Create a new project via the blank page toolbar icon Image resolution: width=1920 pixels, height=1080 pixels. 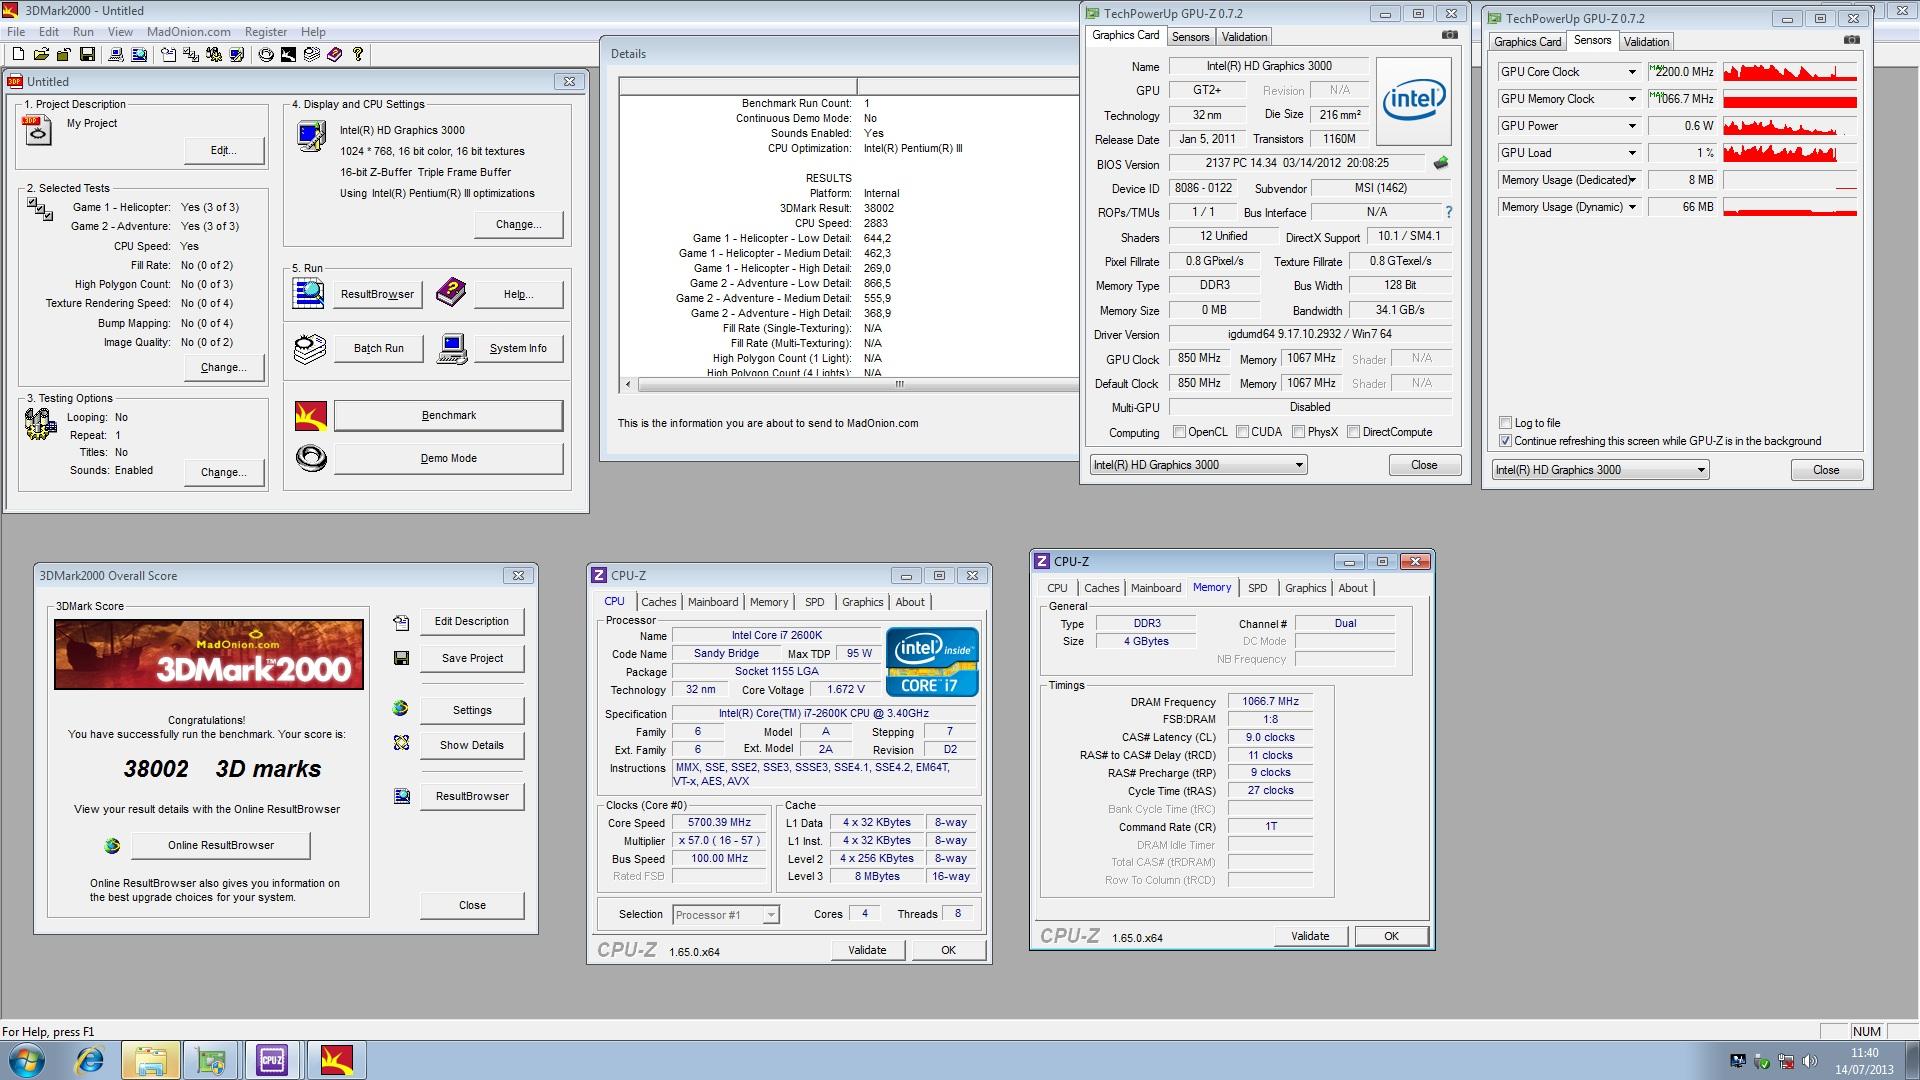point(18,54)
